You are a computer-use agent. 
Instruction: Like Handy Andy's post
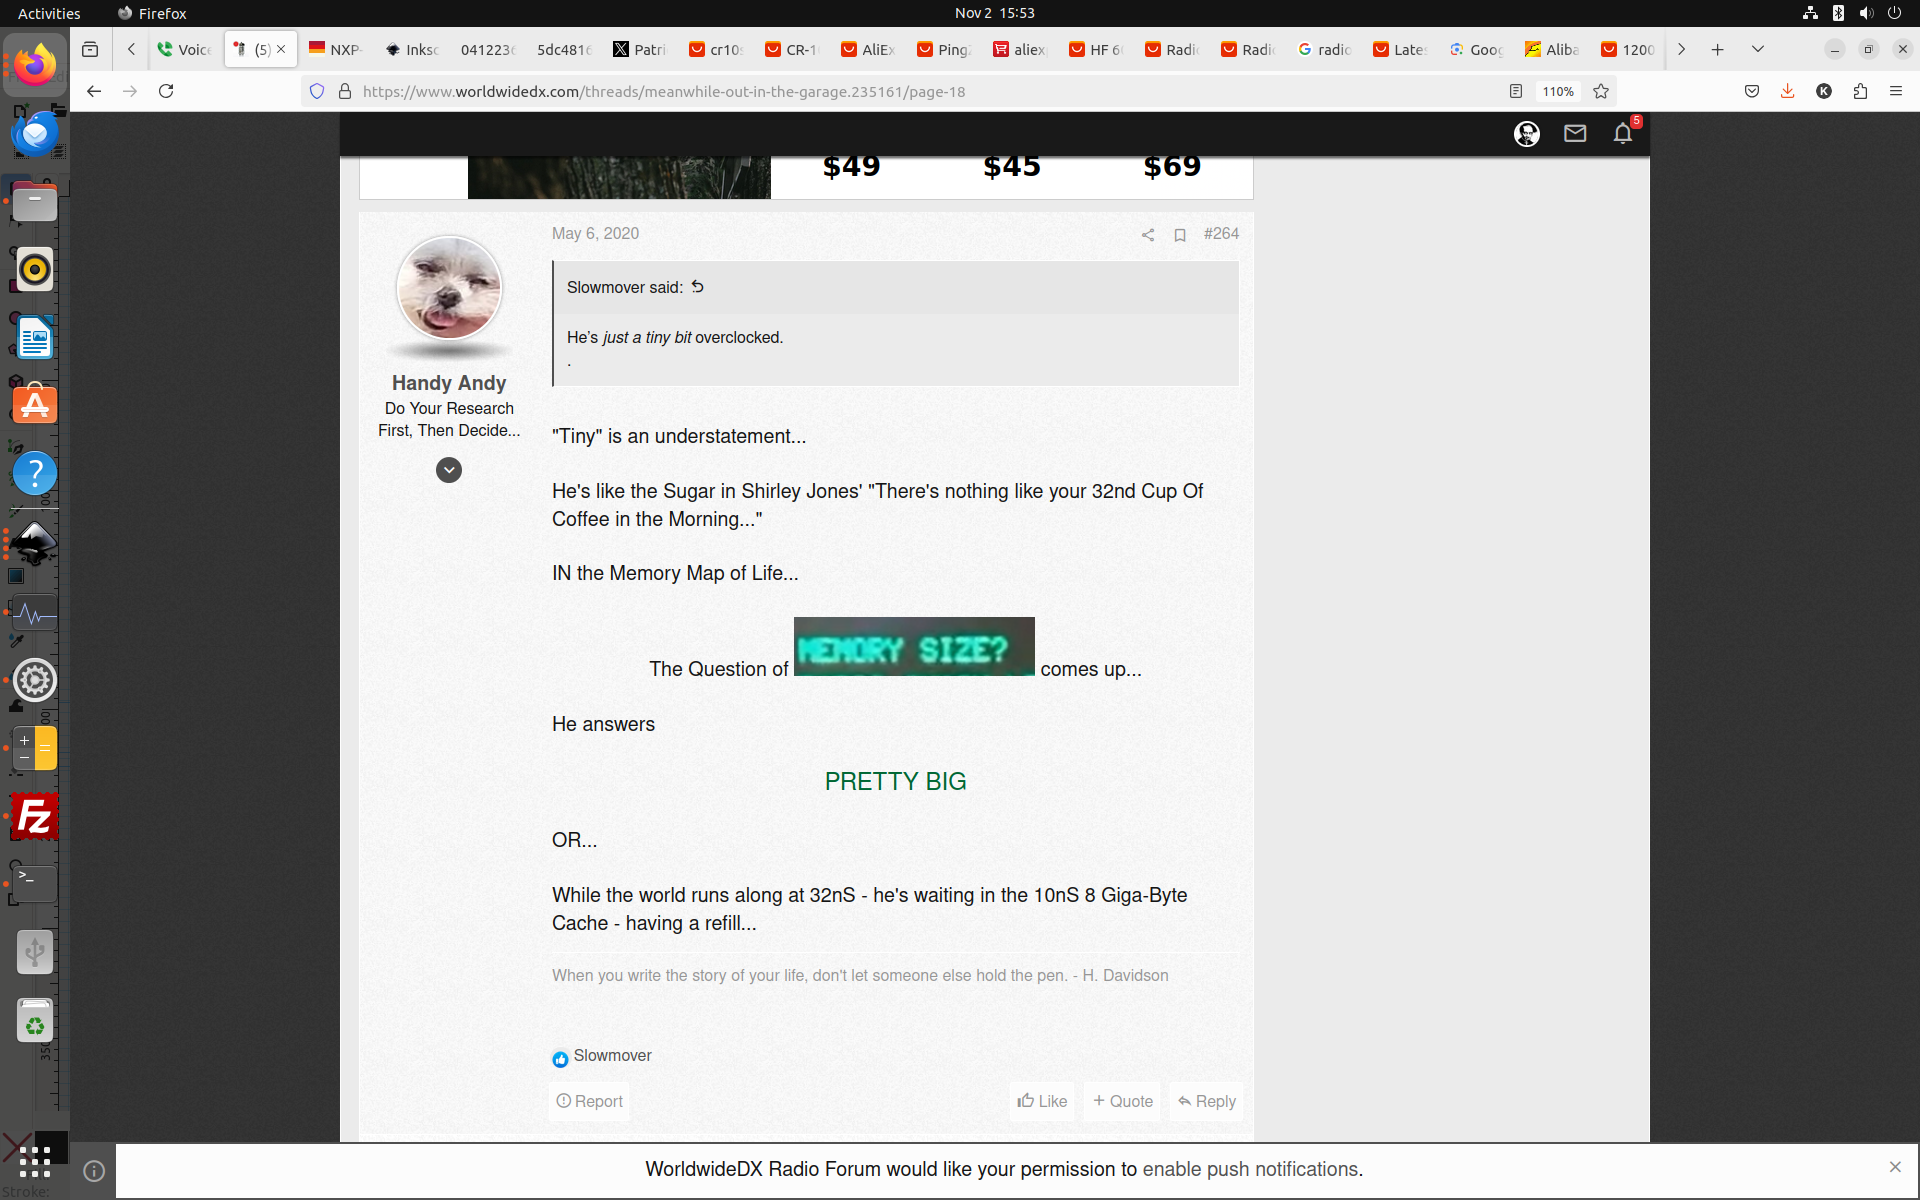pos(1042,1101)
